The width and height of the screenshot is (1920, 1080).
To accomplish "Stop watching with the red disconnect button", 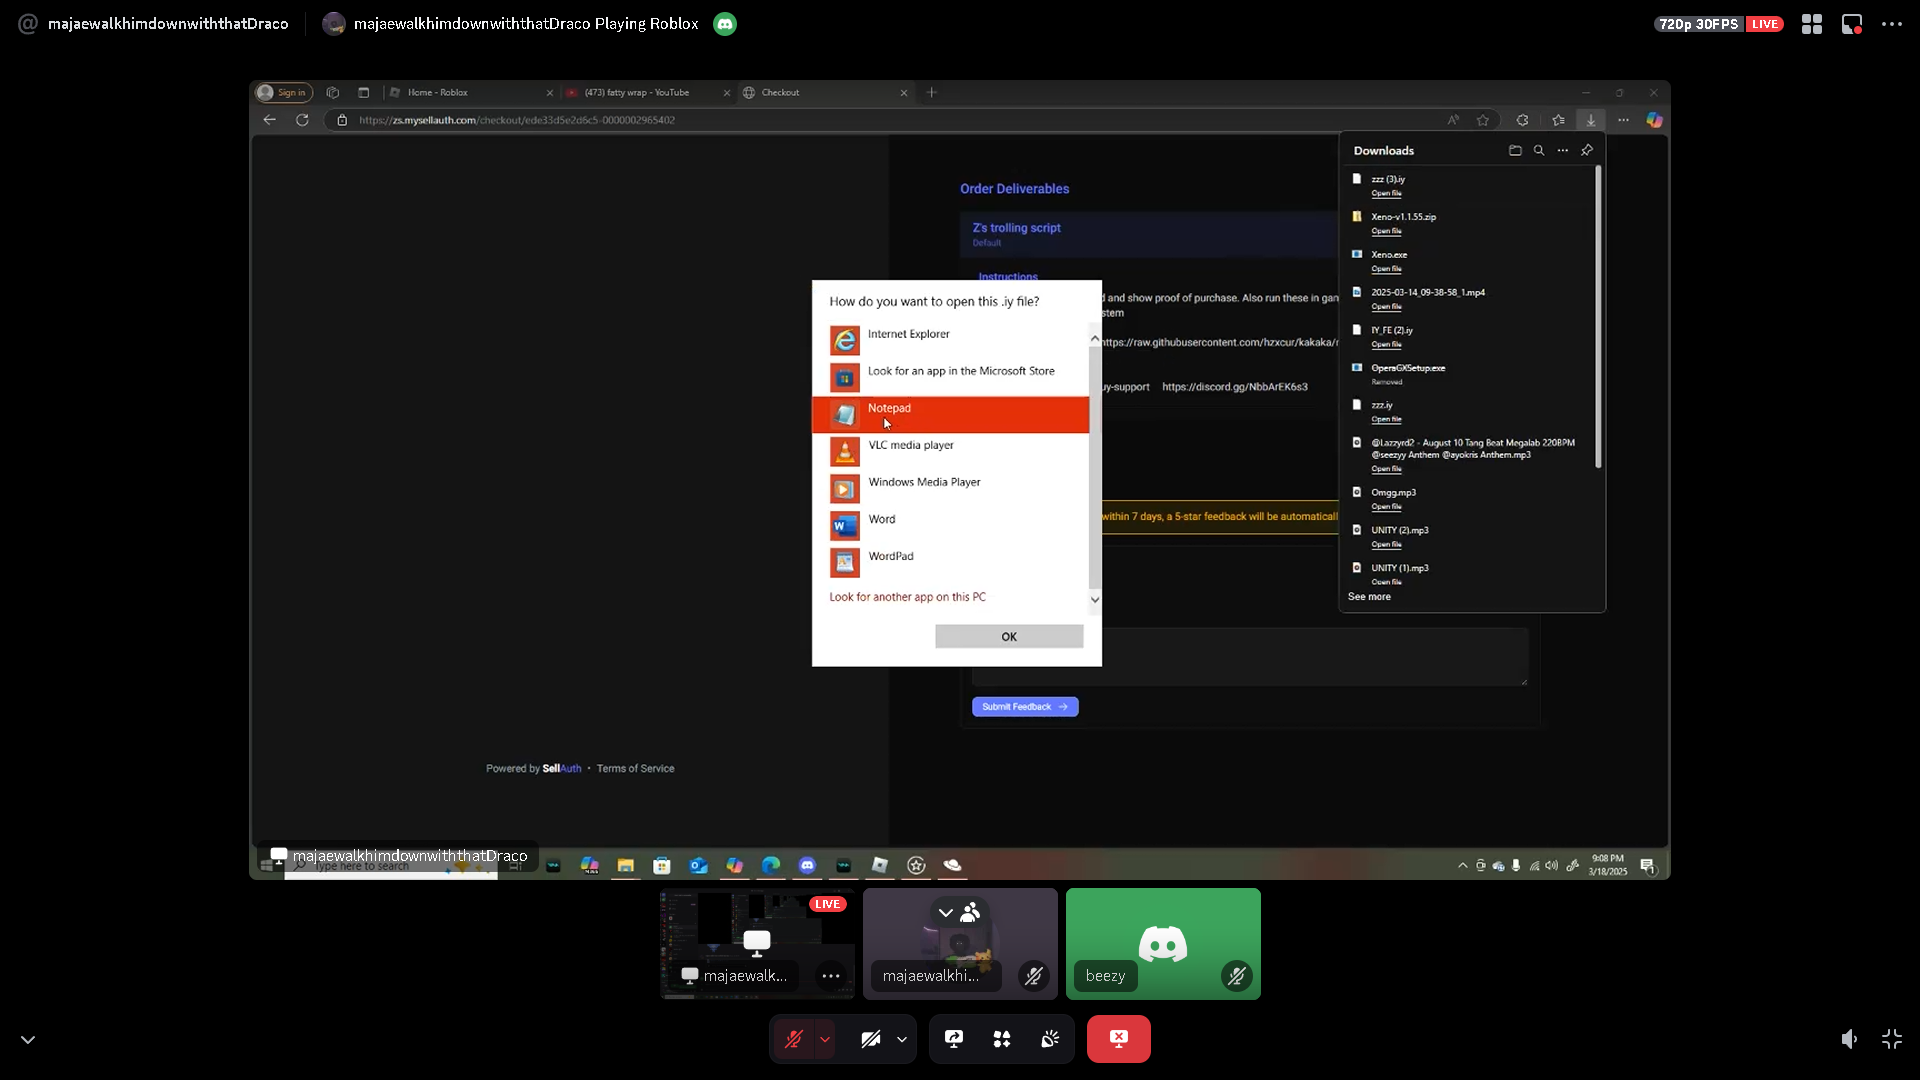I will click(x=1119, y=1039).
